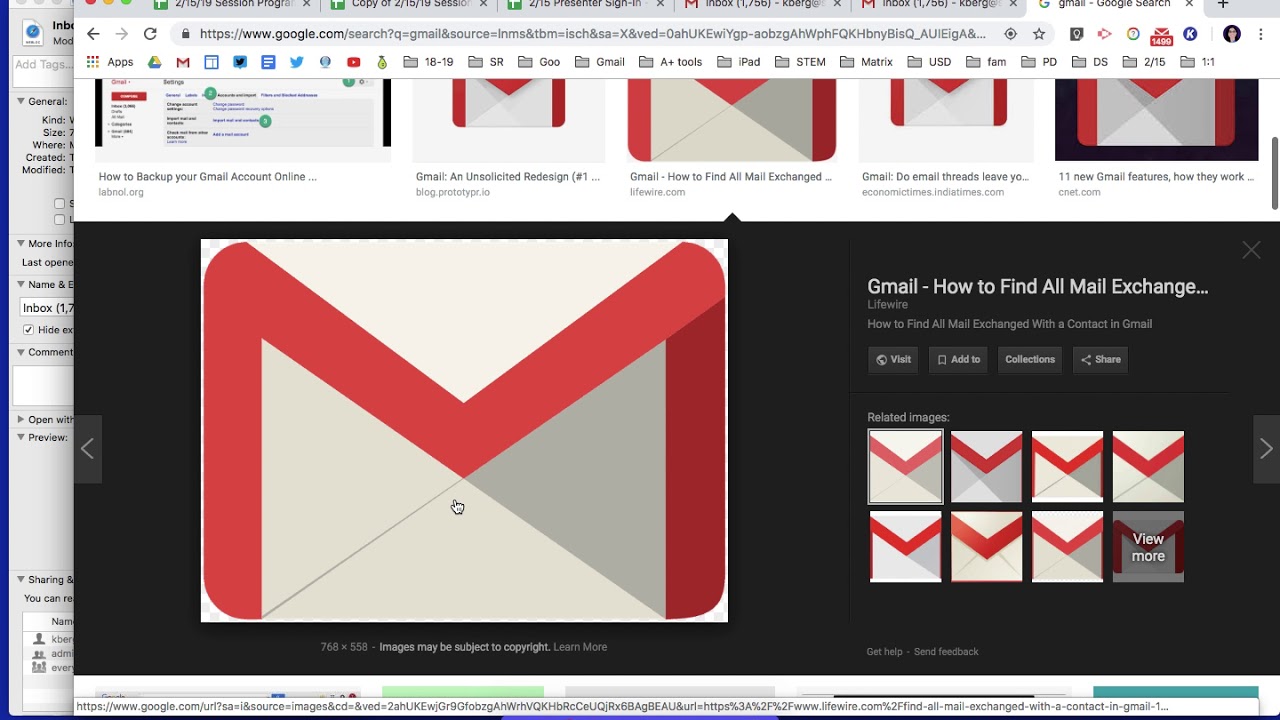Viewport: 1280px width, 720px height.
Task: Close the 2/15 Presenter Sign-In tab
Action: [x=660, y=4]
